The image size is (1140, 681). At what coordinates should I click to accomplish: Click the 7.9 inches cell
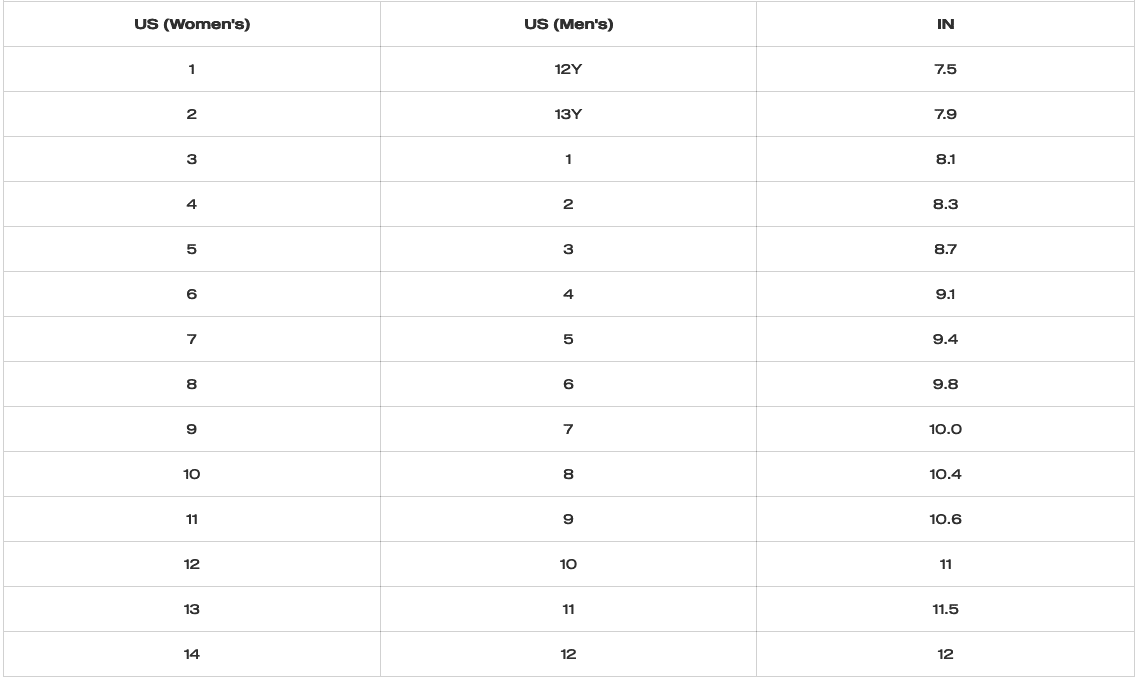click(x=945, y=114)
